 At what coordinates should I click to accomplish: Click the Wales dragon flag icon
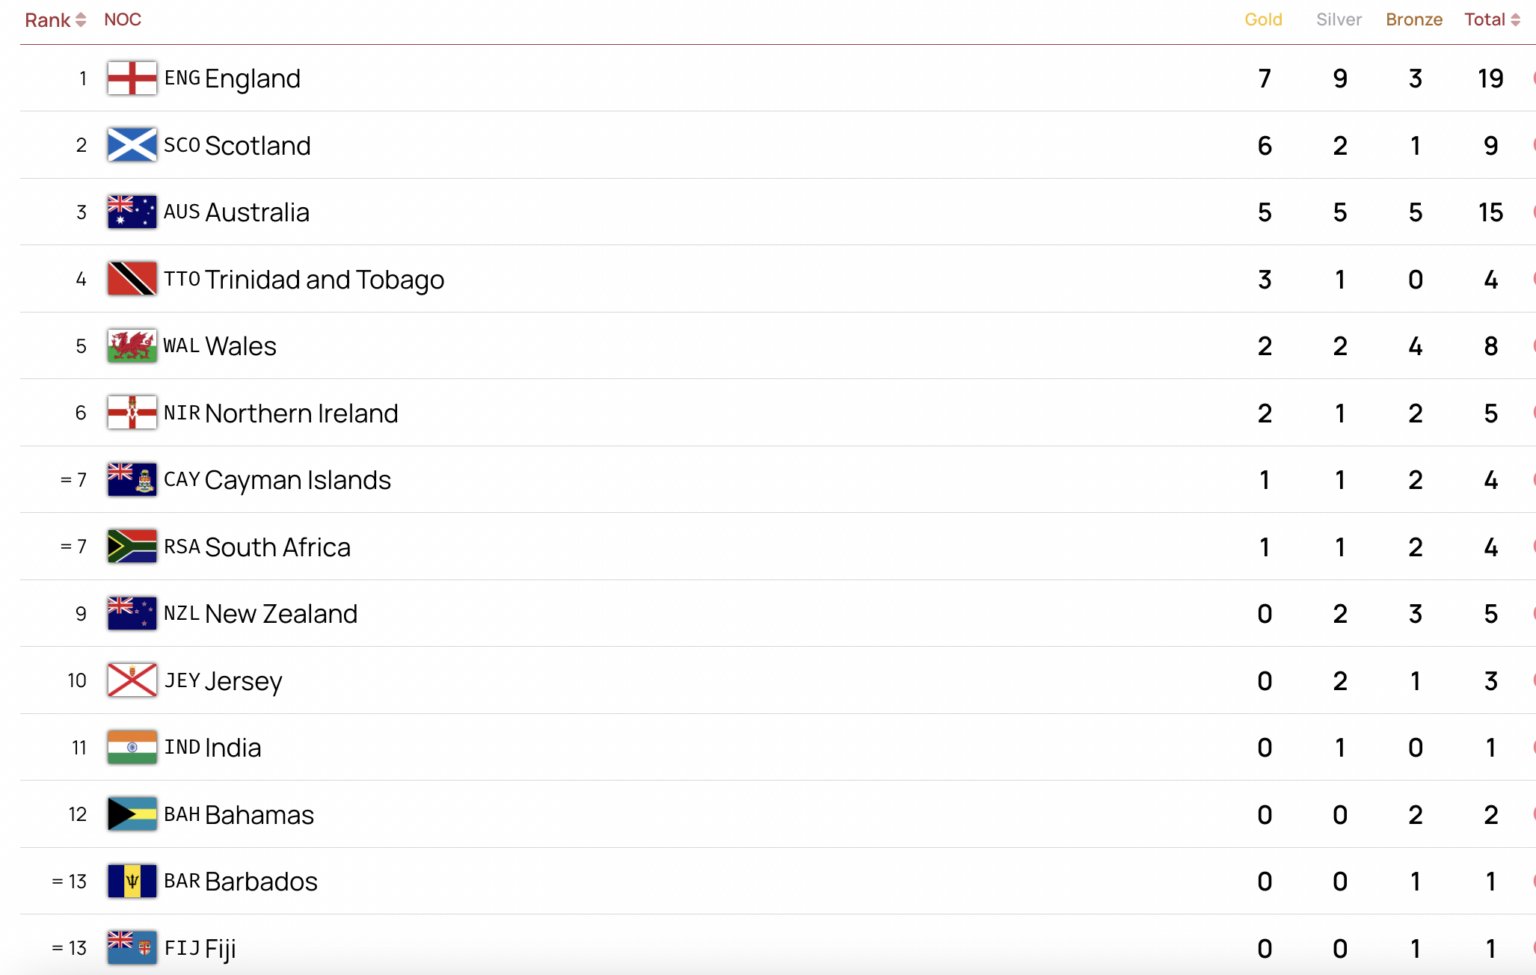[132, 346]
